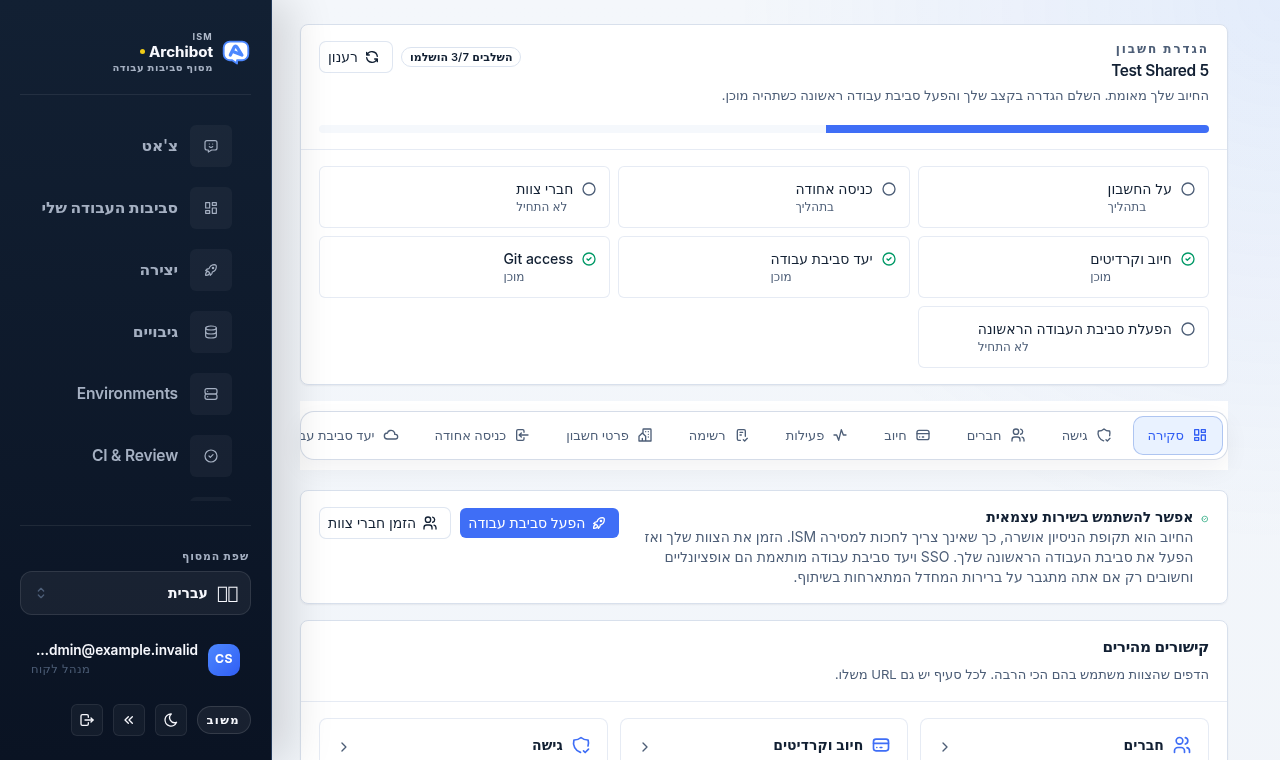Click the Refresh (רענון) button
Image resolution: width=1280 pixels, height=760 pixels.
pos(356,57)
